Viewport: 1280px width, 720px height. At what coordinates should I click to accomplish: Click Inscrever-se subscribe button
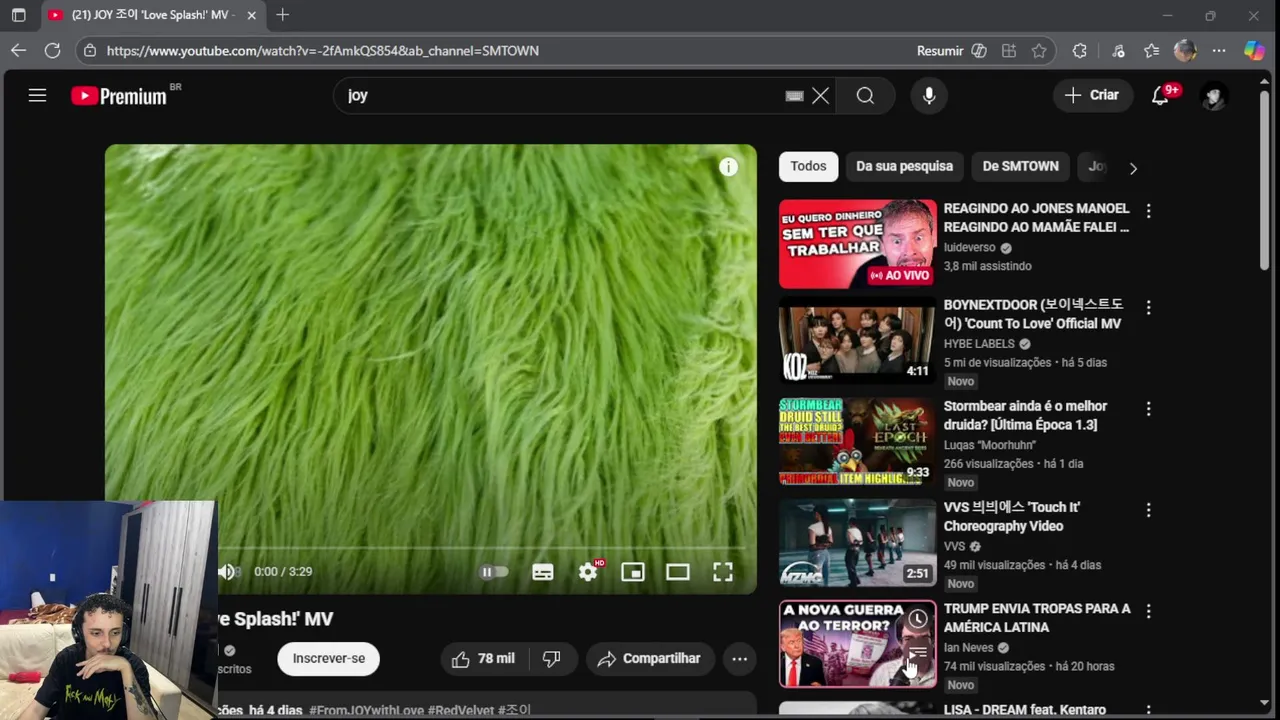coord(329,659)
